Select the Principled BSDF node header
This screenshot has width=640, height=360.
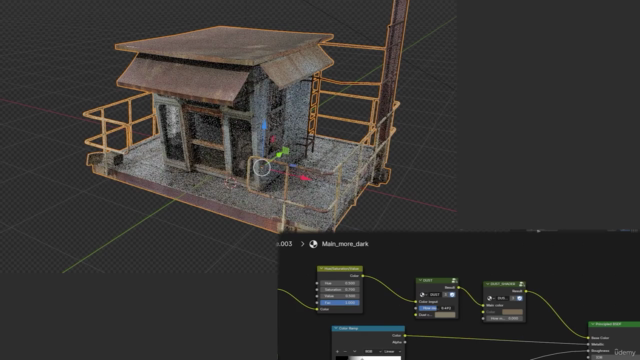(x=614, y=324)
